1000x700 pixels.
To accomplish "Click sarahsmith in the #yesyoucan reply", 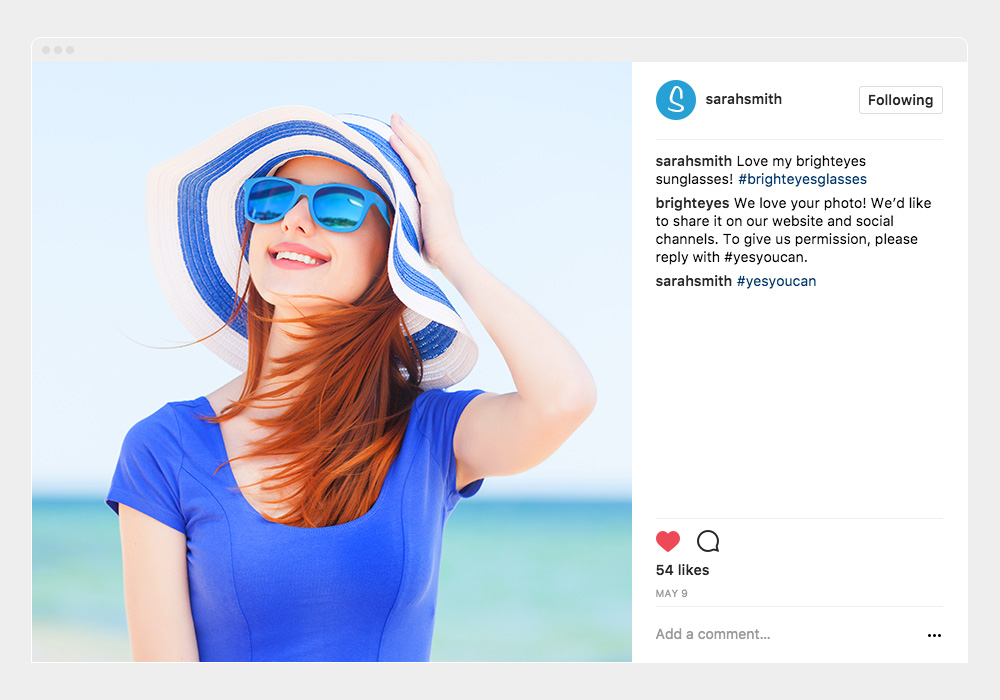I will pyautogui.click(x=693, y=281).
